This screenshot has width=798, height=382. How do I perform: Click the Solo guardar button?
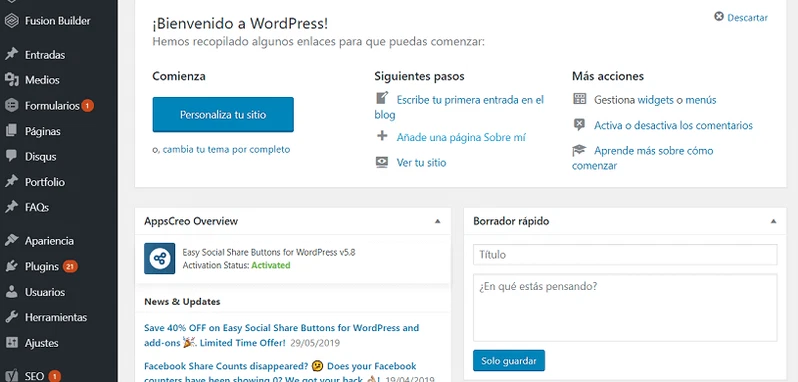[x=508, y=361]
